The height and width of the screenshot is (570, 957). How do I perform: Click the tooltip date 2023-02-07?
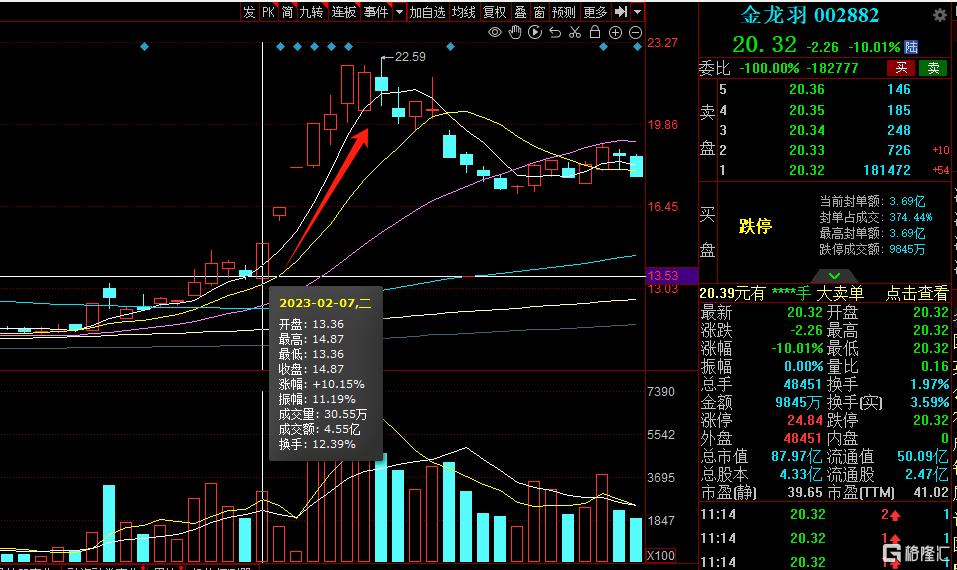point(325,303)
